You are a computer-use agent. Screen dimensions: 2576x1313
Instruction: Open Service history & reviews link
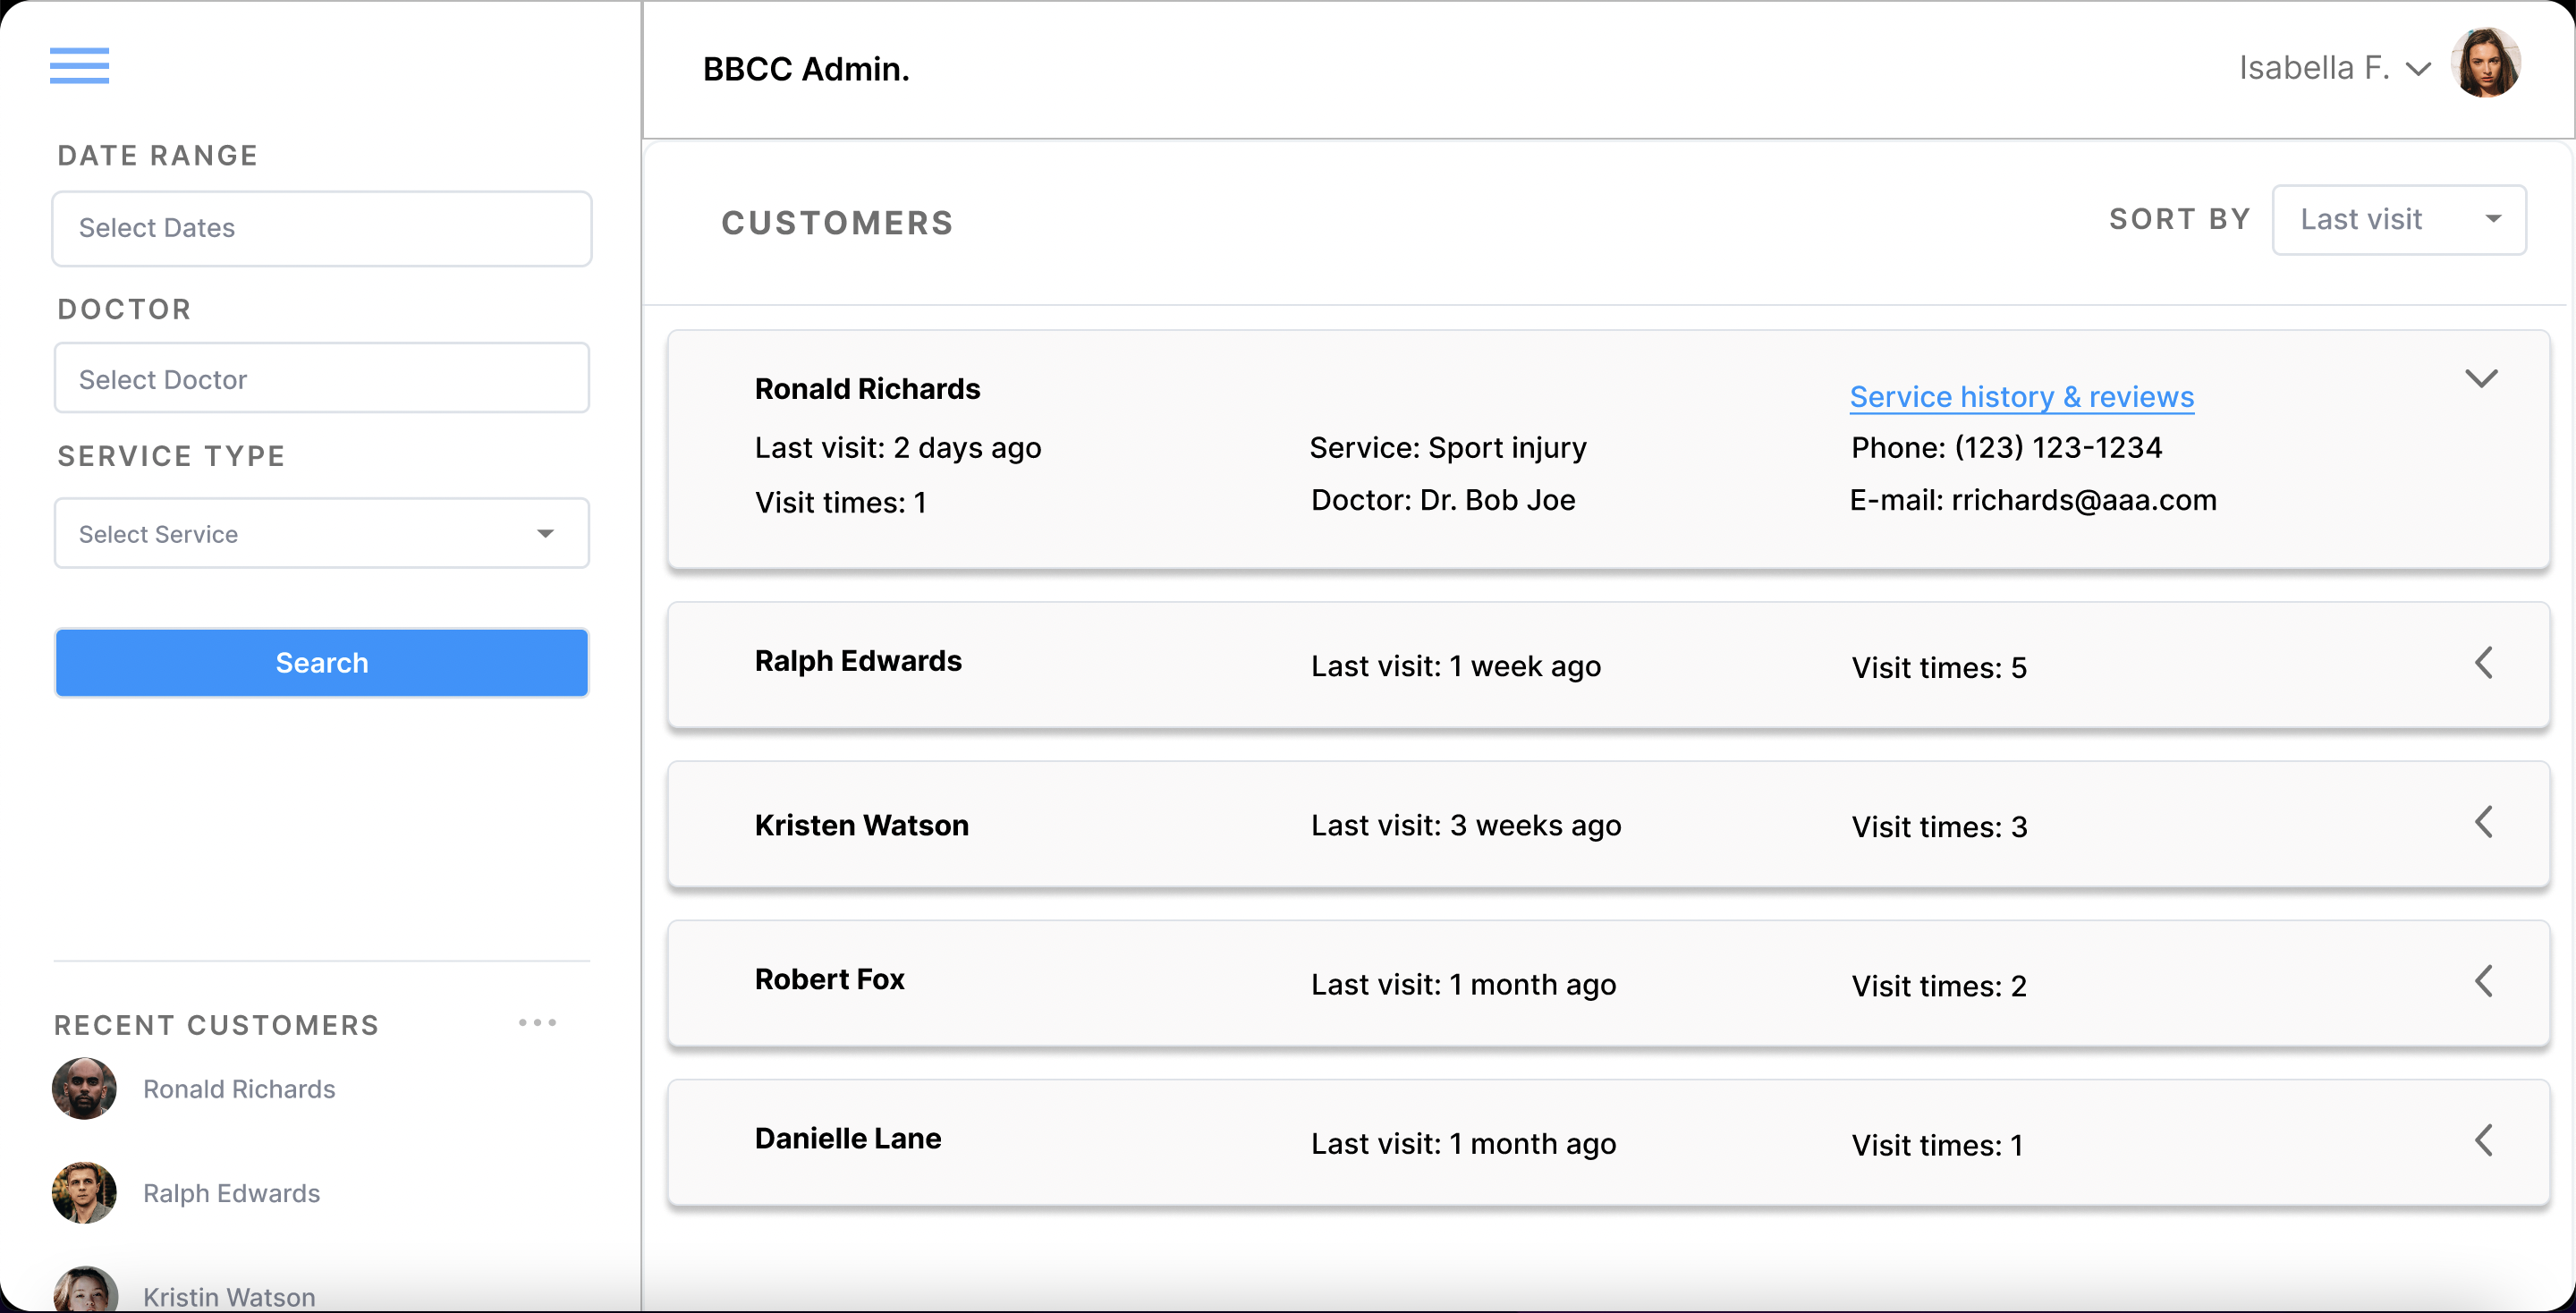[x=2021, y=397]
